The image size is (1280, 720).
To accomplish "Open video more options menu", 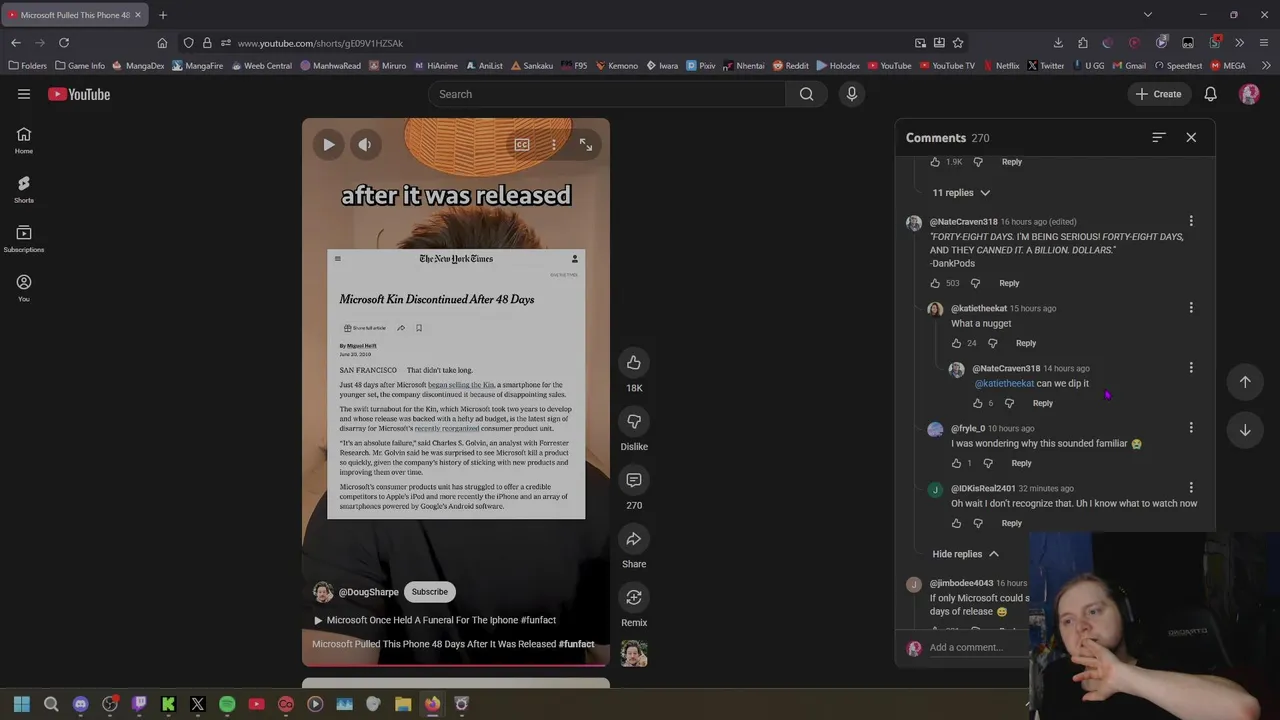I will pyautogui.click(x=554, y=145).
